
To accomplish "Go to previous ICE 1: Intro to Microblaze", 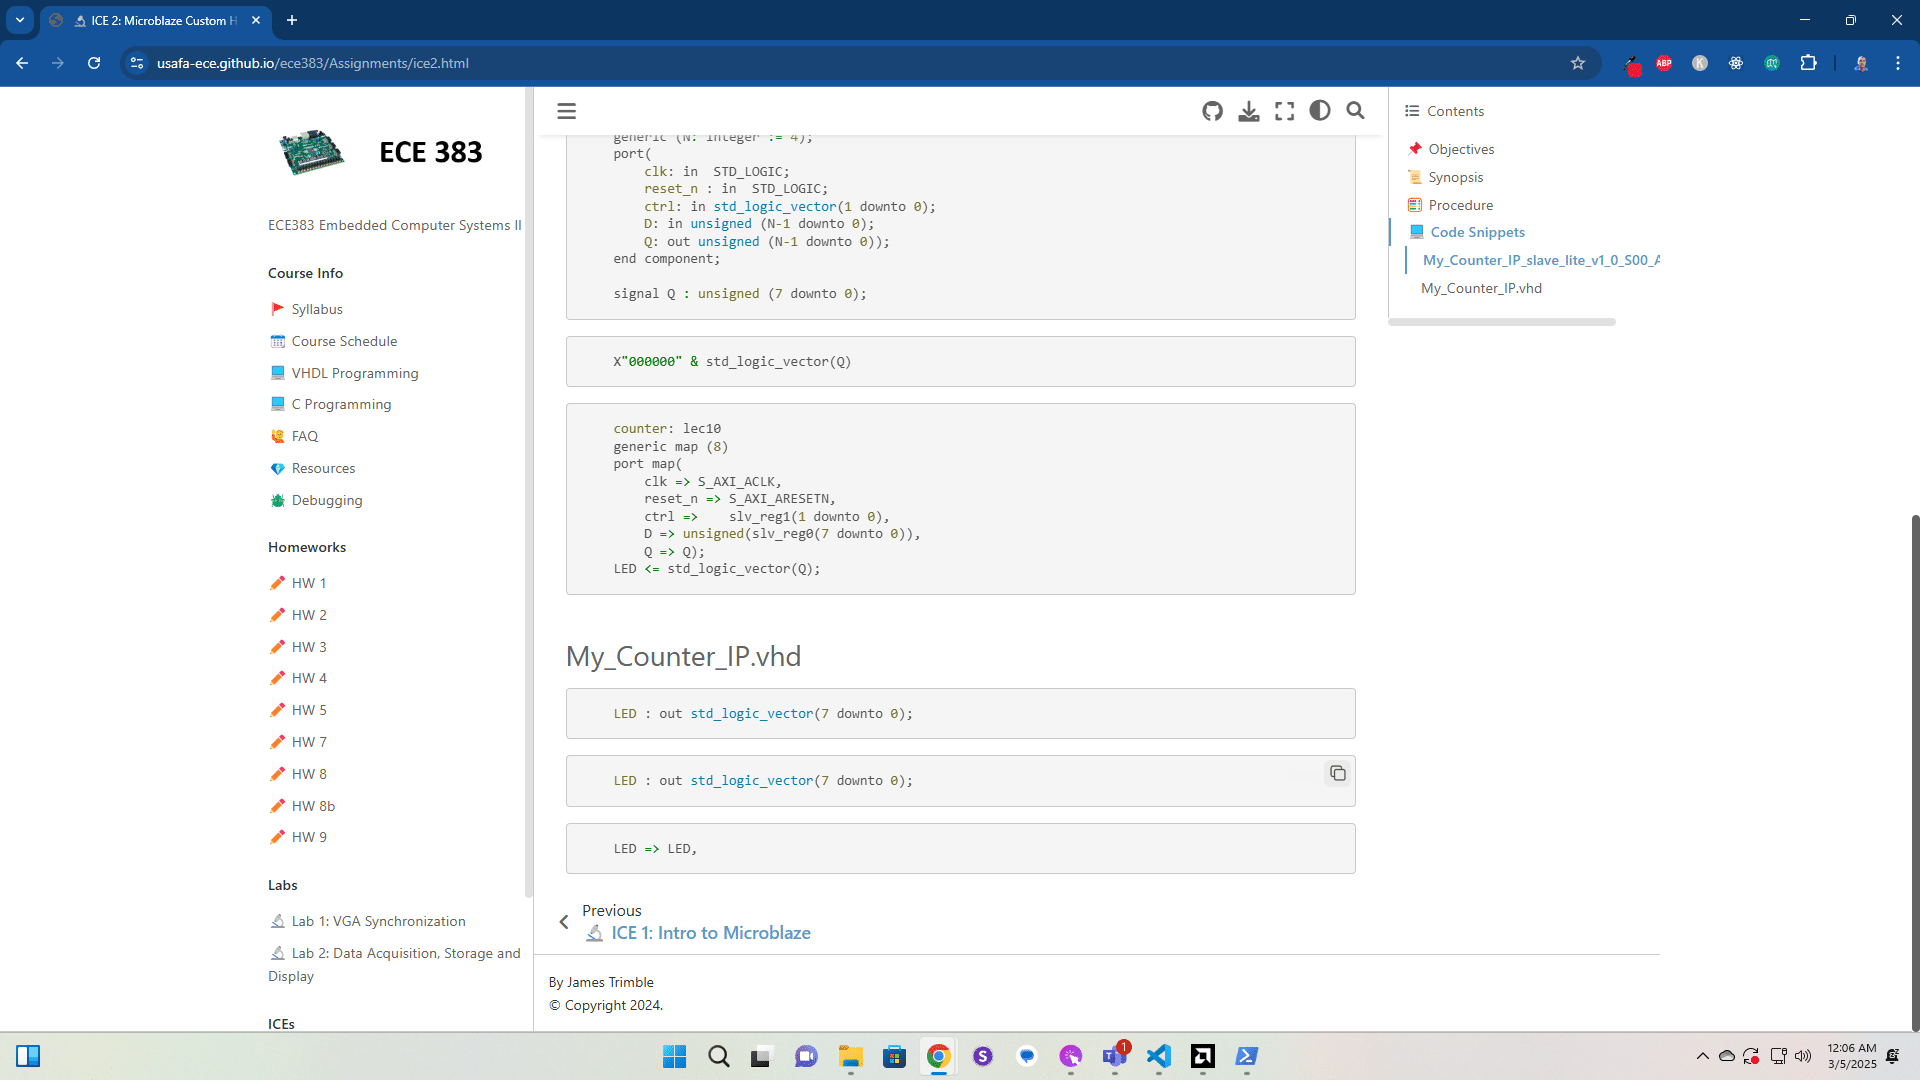I will coord(710,933).
